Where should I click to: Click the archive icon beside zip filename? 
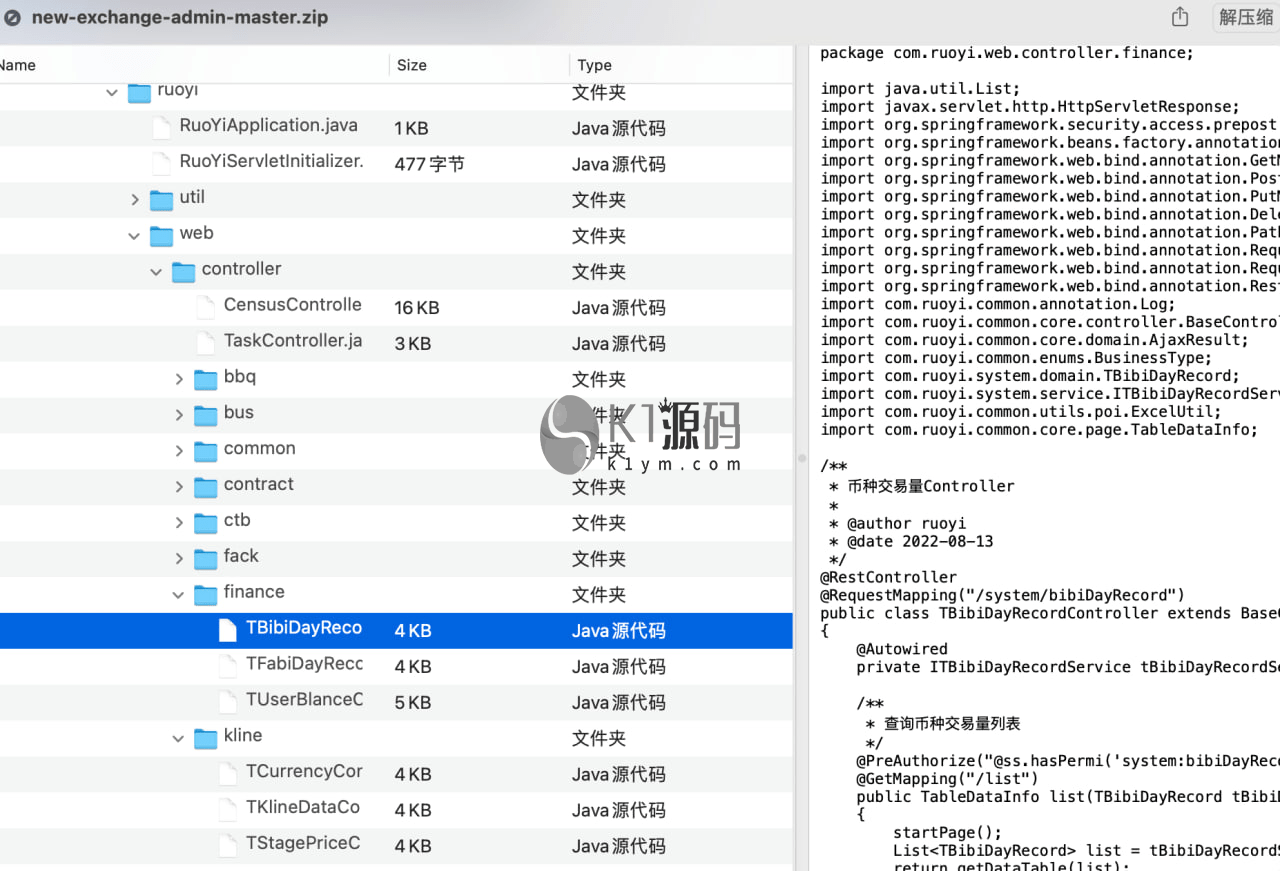(13, 17)
